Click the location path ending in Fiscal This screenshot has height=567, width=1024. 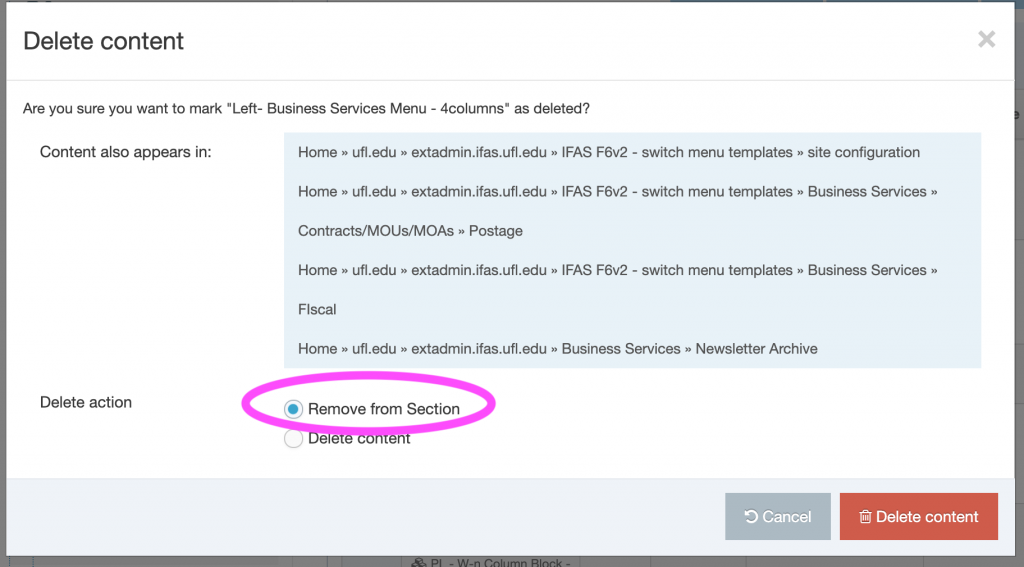(317, 309)
